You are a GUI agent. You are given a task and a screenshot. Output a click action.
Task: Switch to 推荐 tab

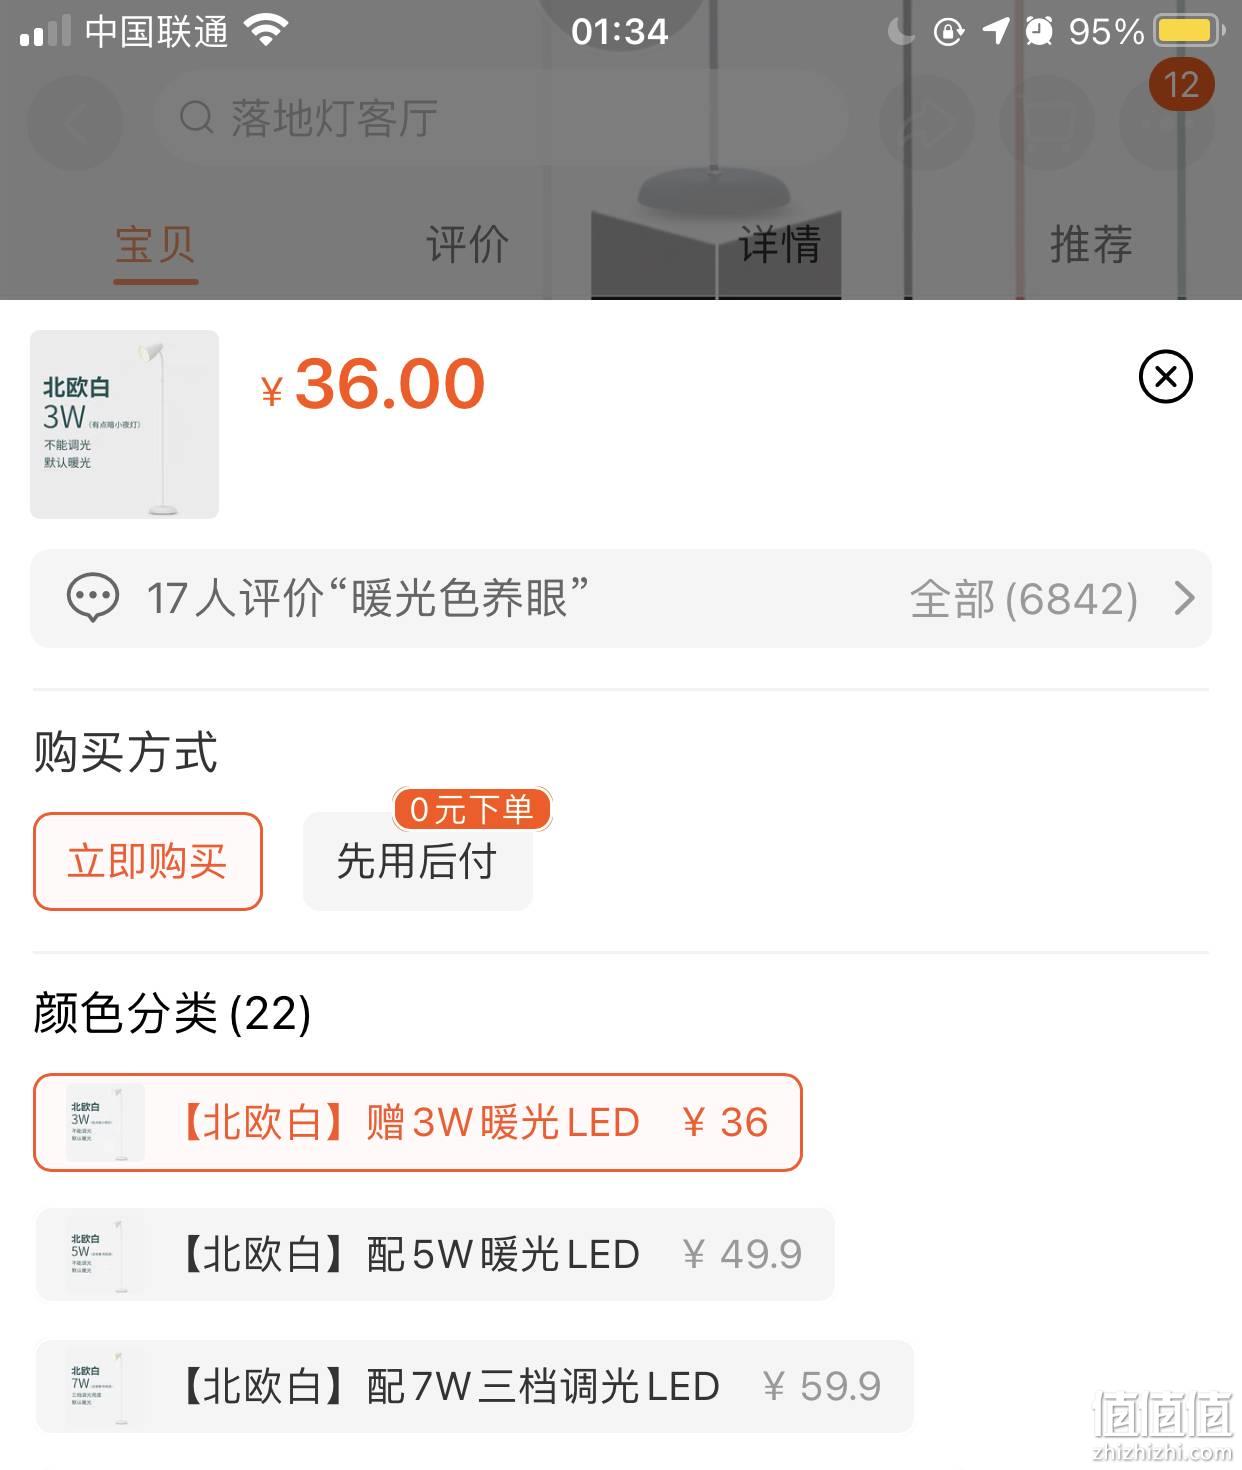(x=1091, y=245)
